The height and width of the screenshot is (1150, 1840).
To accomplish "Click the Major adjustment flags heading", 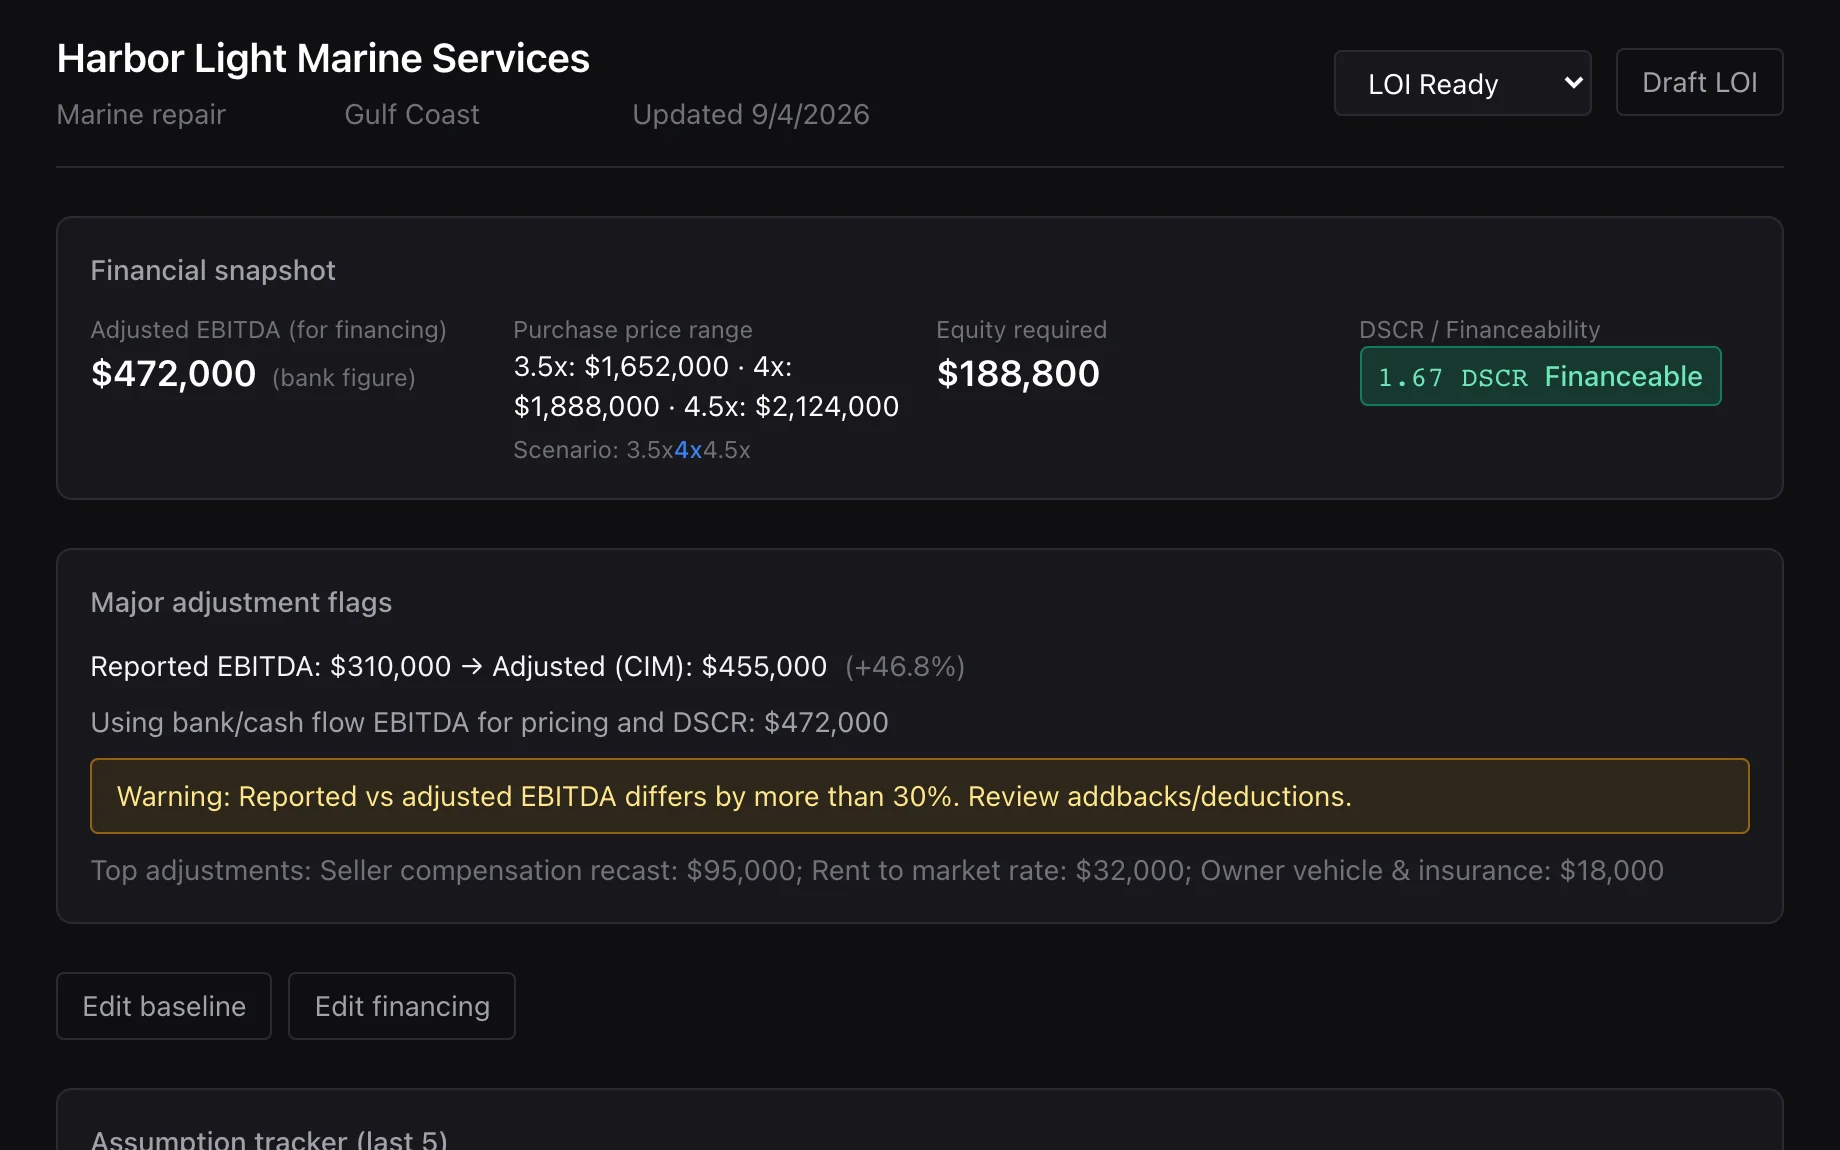I will 241,603.
